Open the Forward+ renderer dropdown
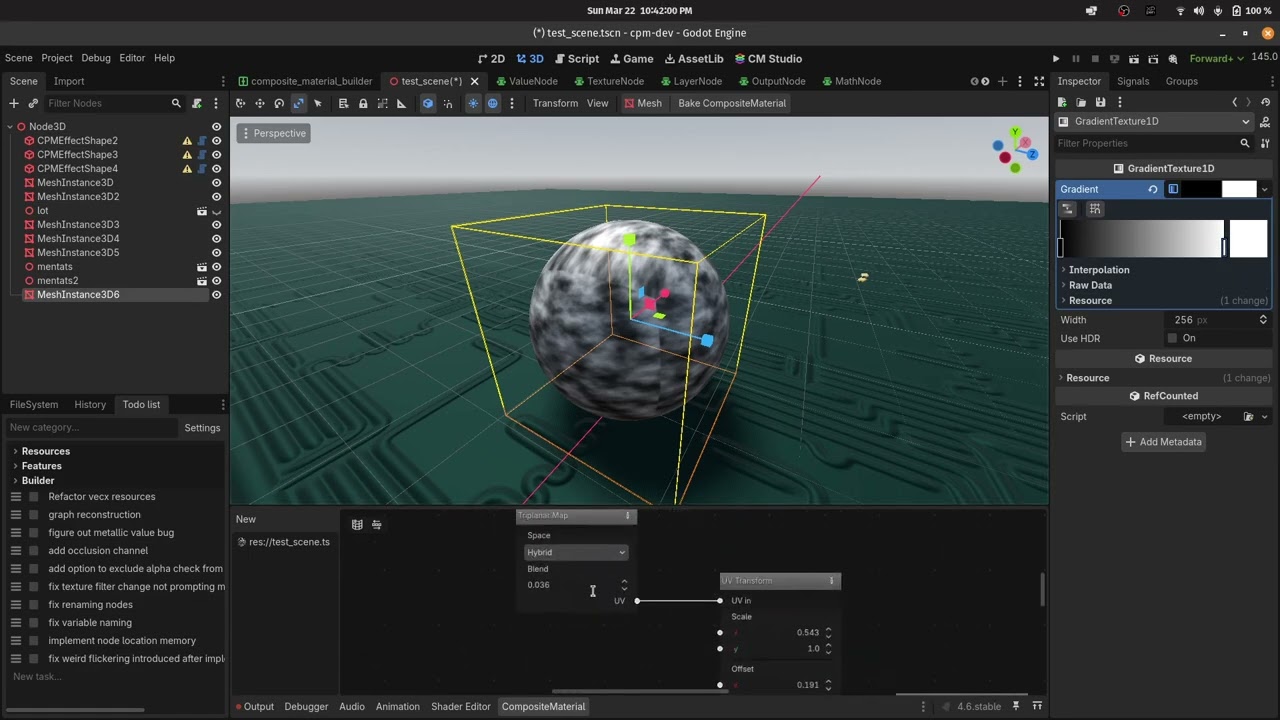1280x720 pixels. (x=1217, y=59)
